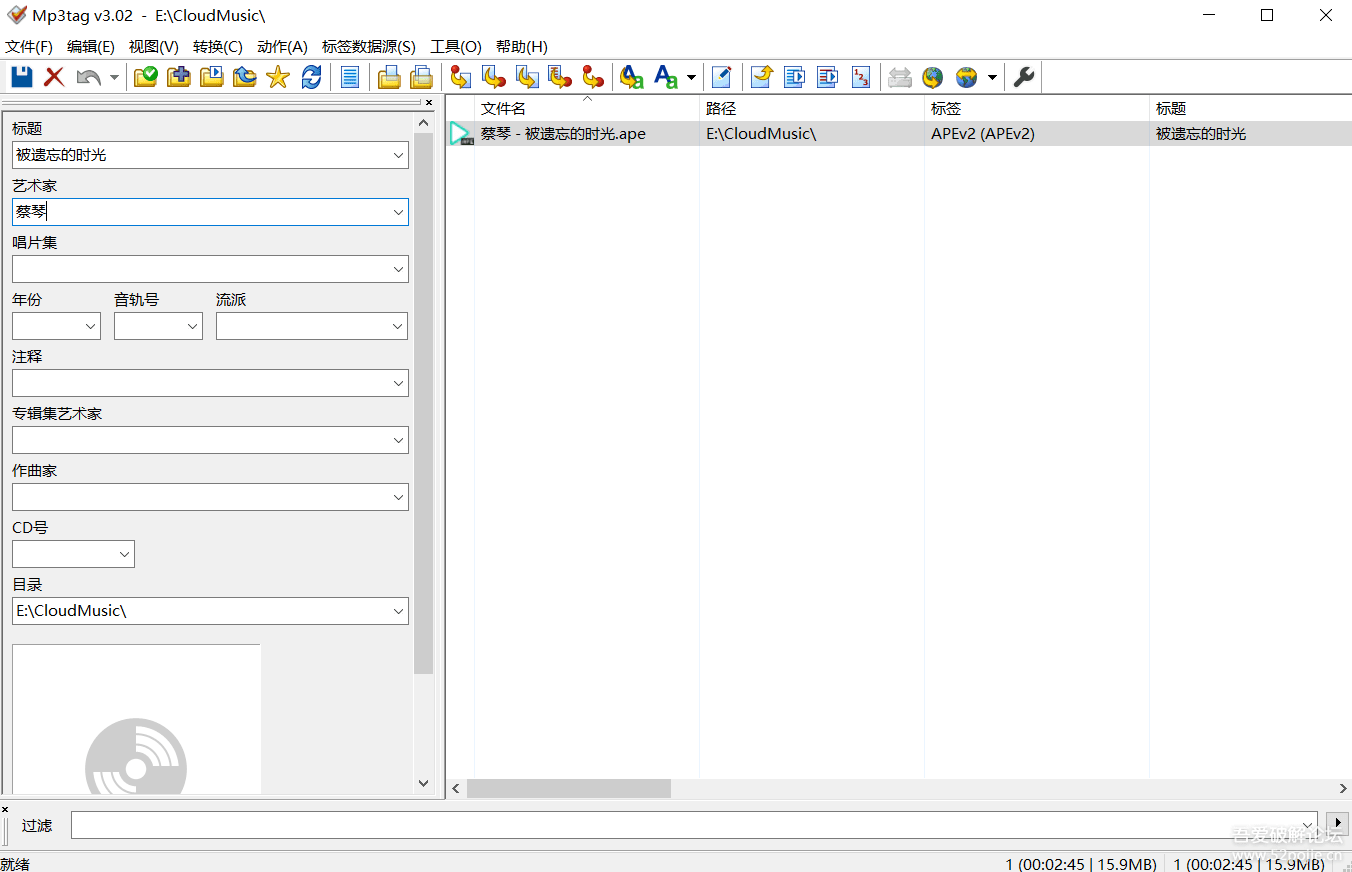Click the tag panel vertical scrollbar down arrow
The image size is (1352, 872).
(x=423, y=784)
